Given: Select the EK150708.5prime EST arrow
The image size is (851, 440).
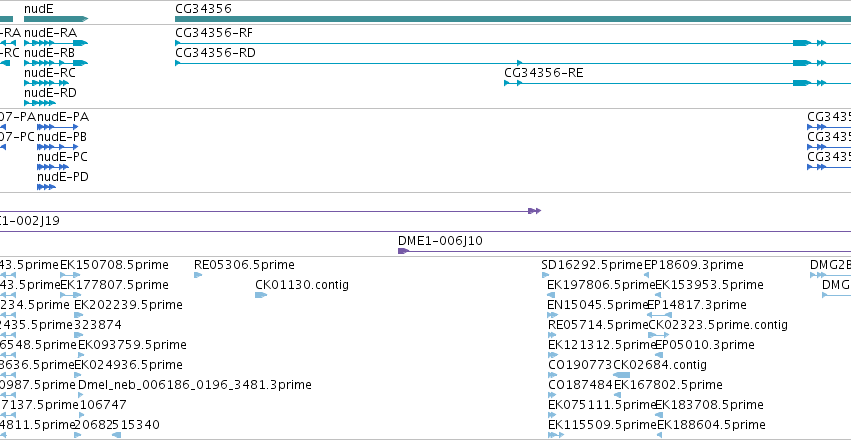Looking at the screenshot, I should (x=70, y=275).
